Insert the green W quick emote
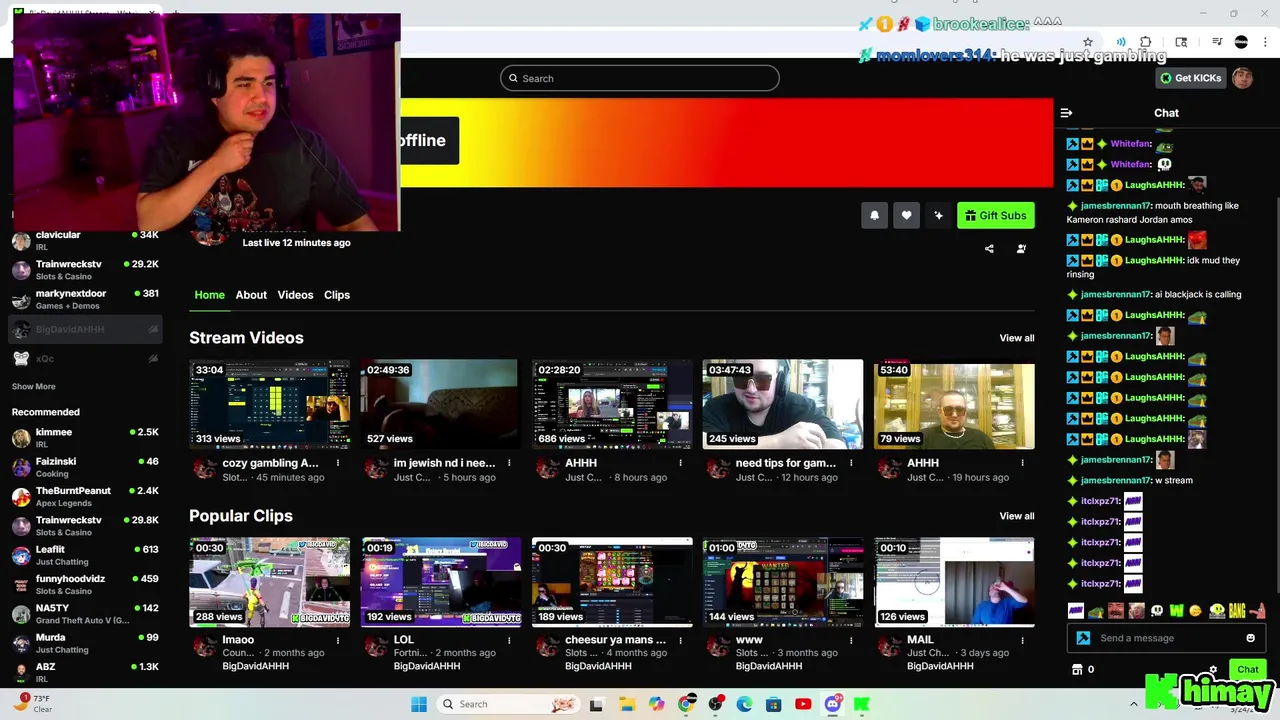Screen dimensions: 1280x720 point(1176,611)
